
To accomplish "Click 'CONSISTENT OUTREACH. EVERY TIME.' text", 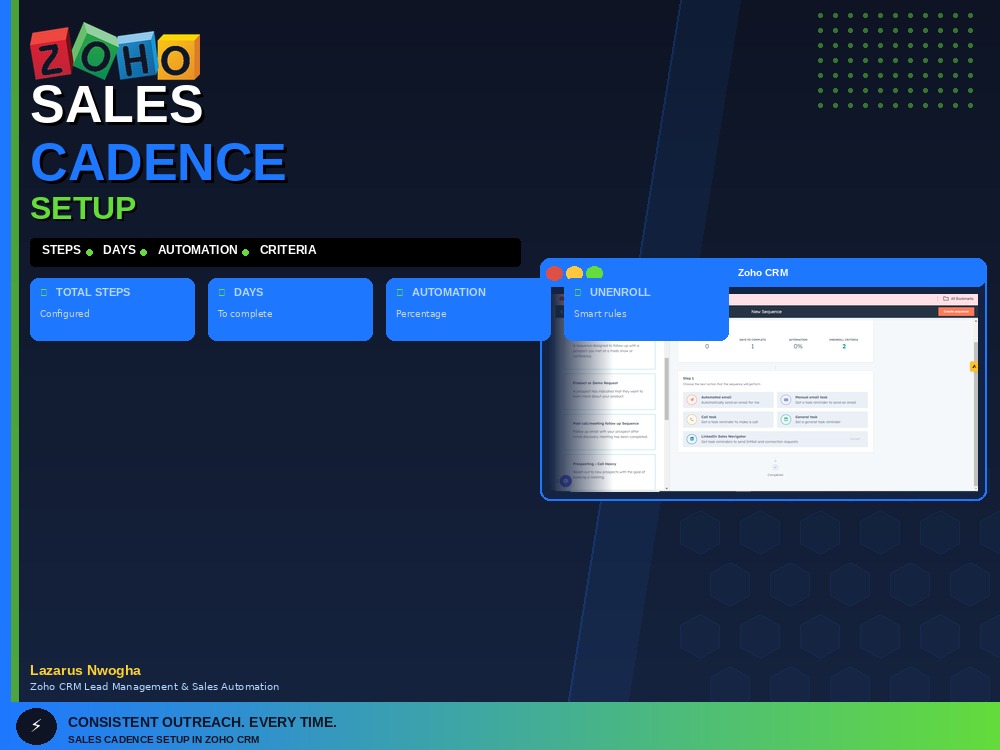I will click(x=202, y=722).
